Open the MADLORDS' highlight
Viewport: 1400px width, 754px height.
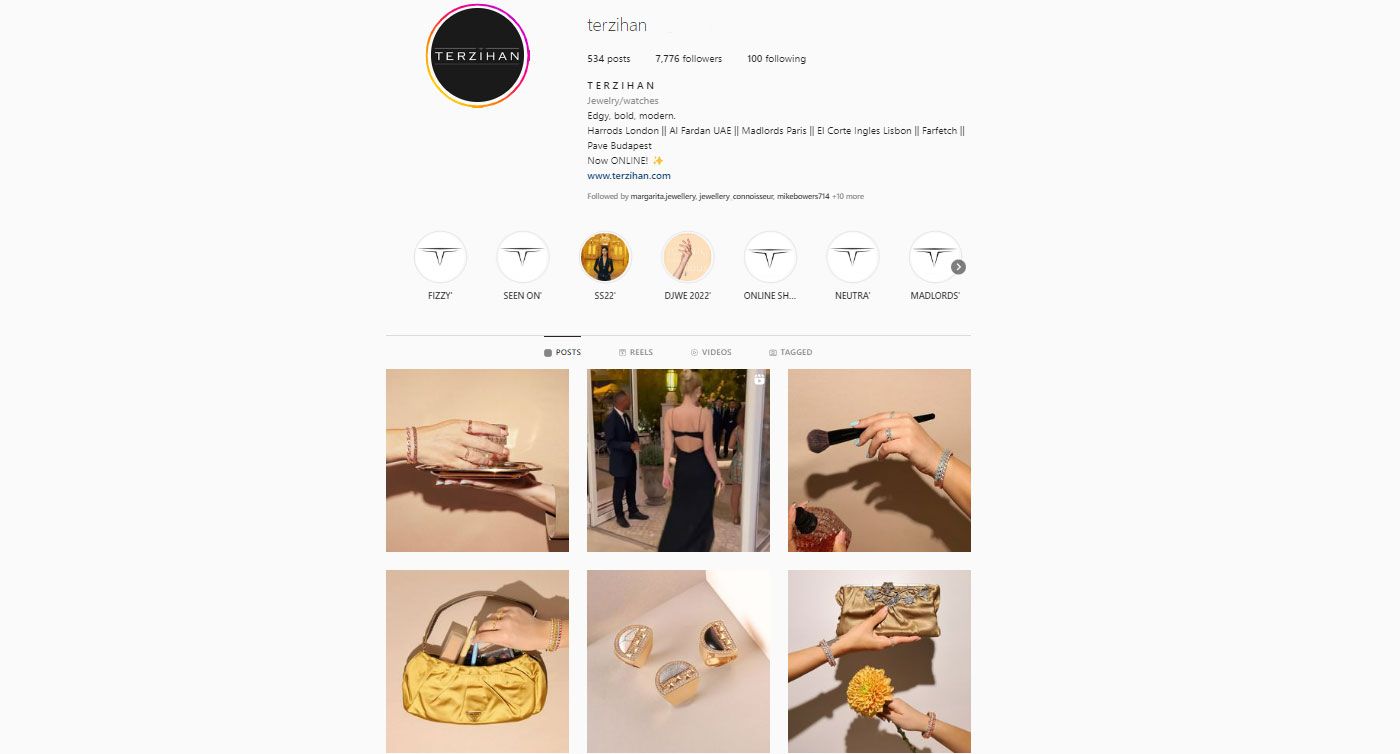tap(935, 257)
